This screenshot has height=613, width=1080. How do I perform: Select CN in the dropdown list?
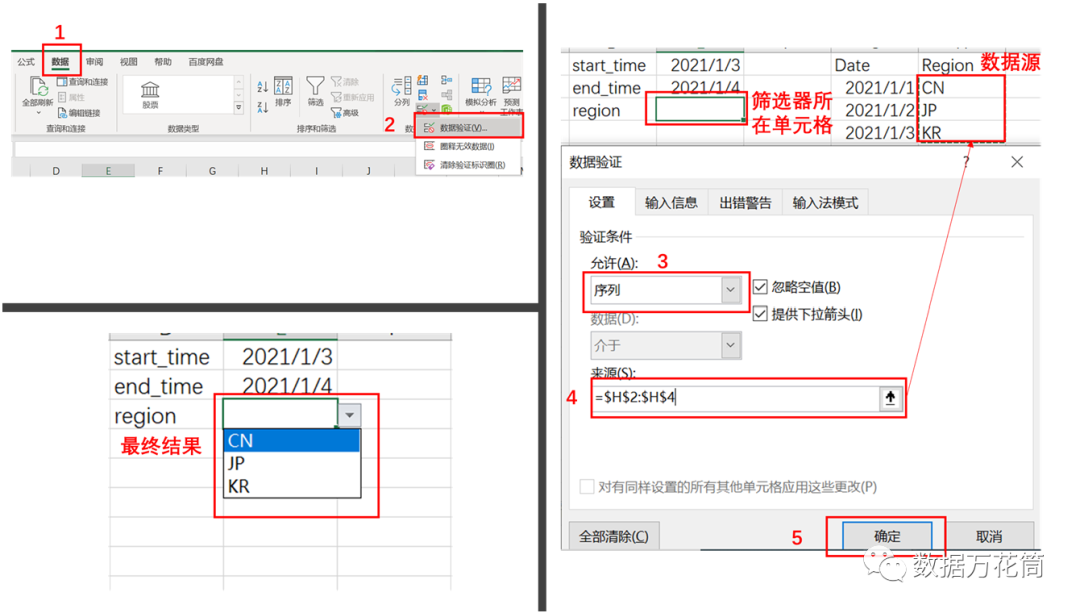(x=291, y=440)
